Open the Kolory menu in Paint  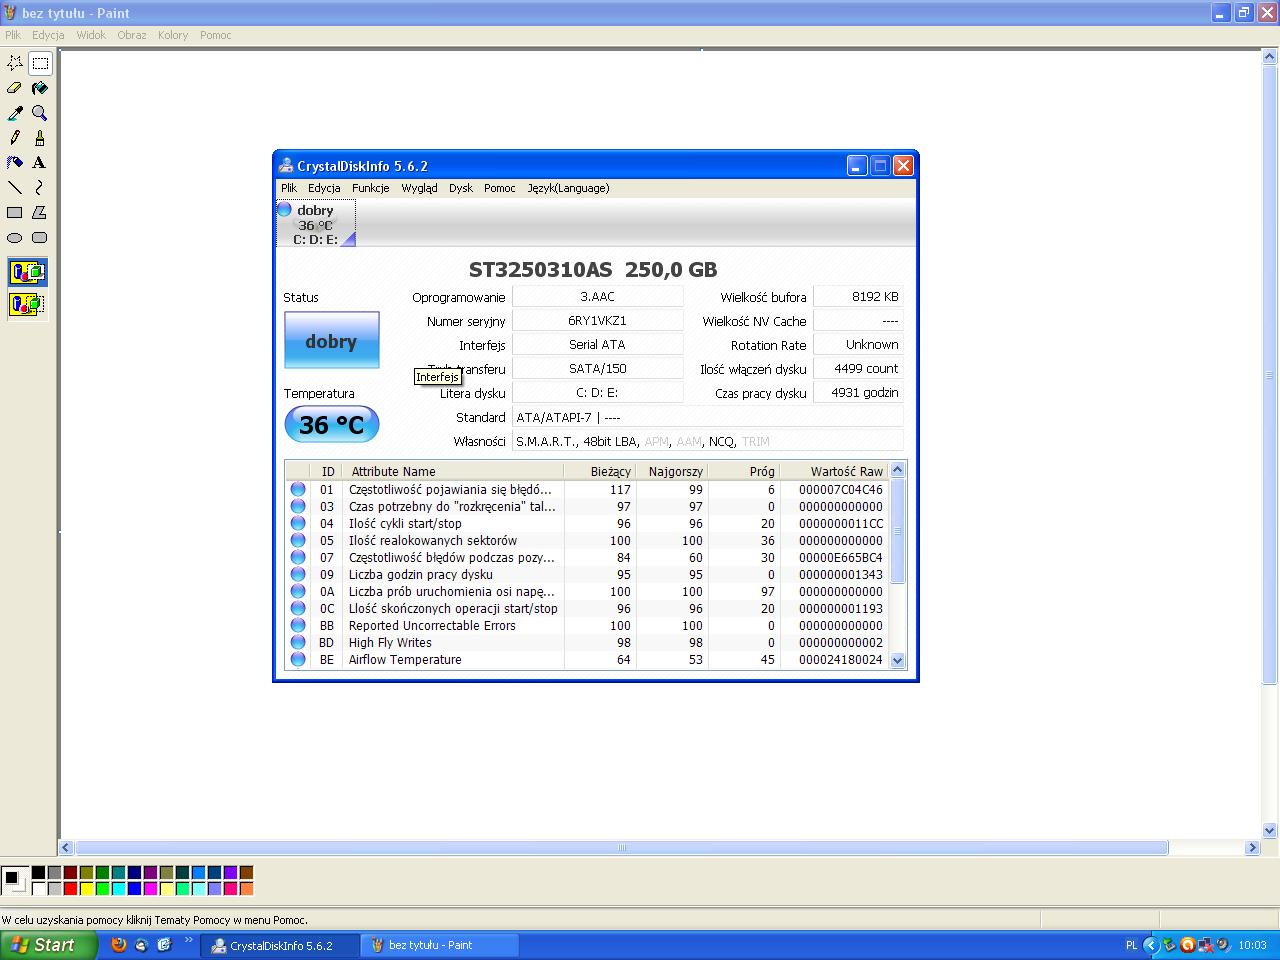(173, 35)
